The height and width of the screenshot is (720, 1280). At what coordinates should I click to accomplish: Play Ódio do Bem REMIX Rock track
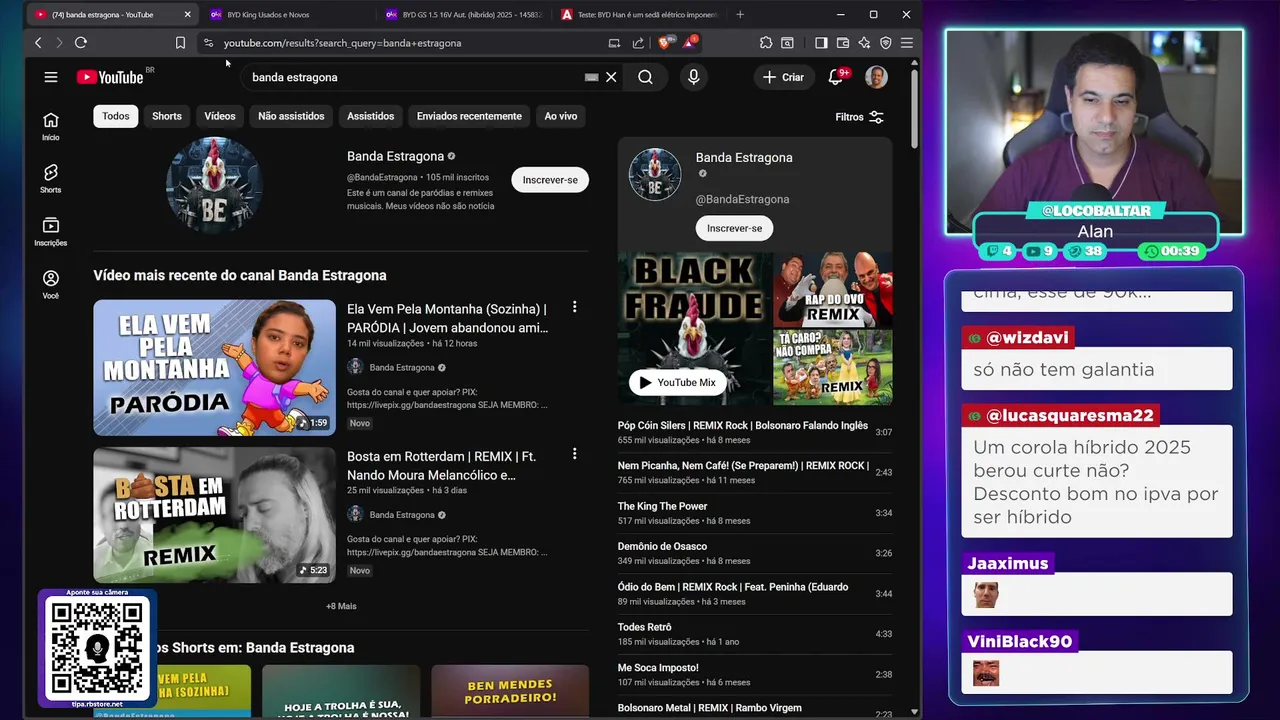(x=755, y=594)
